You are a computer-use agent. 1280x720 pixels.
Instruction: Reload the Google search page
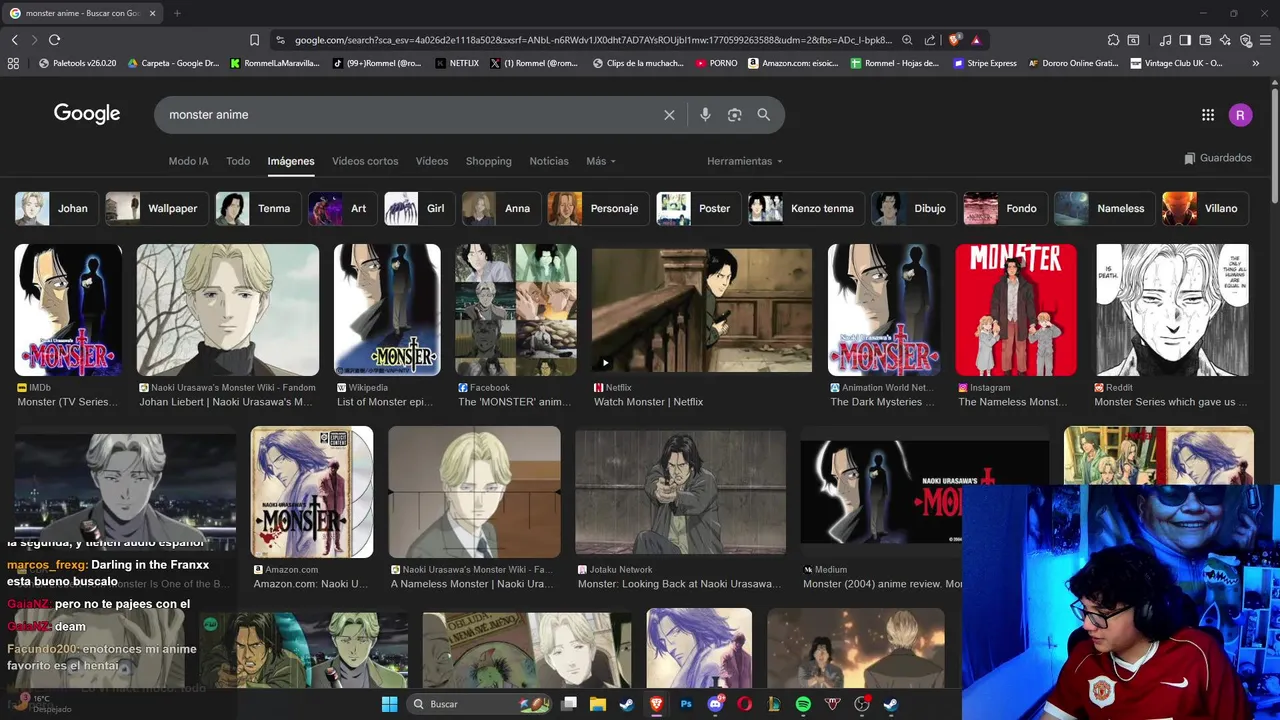pos(54,40)
